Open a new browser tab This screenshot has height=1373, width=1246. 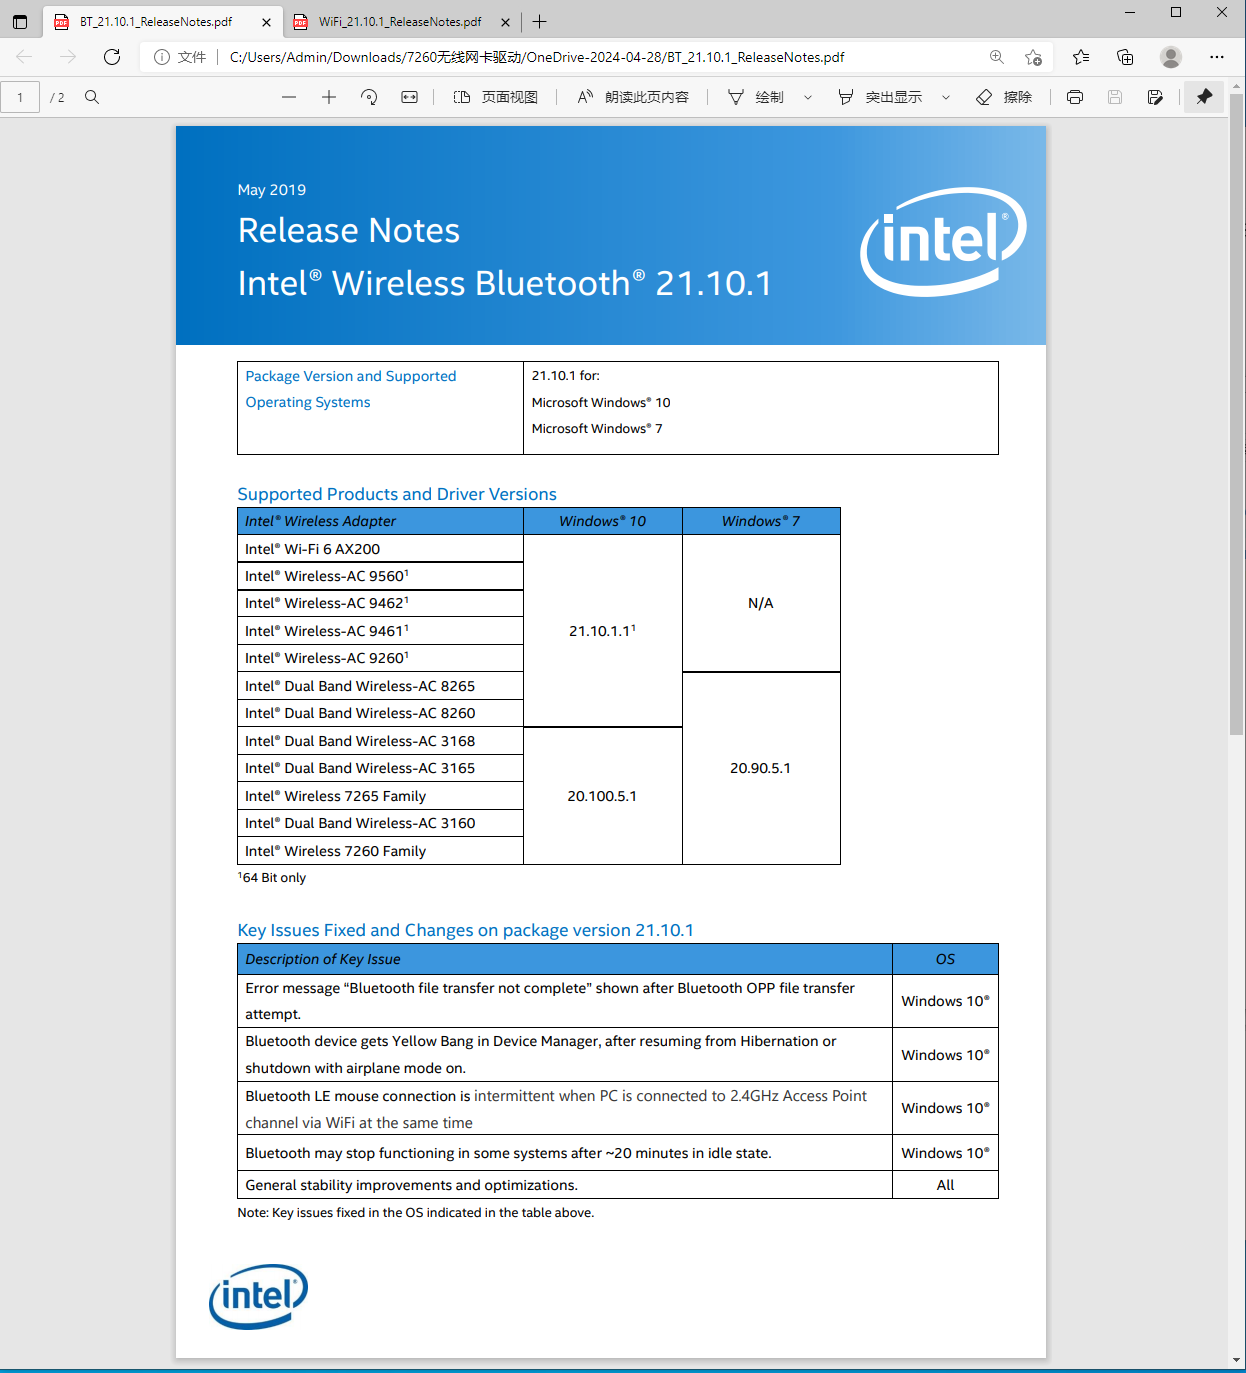[x=540, y=22]
